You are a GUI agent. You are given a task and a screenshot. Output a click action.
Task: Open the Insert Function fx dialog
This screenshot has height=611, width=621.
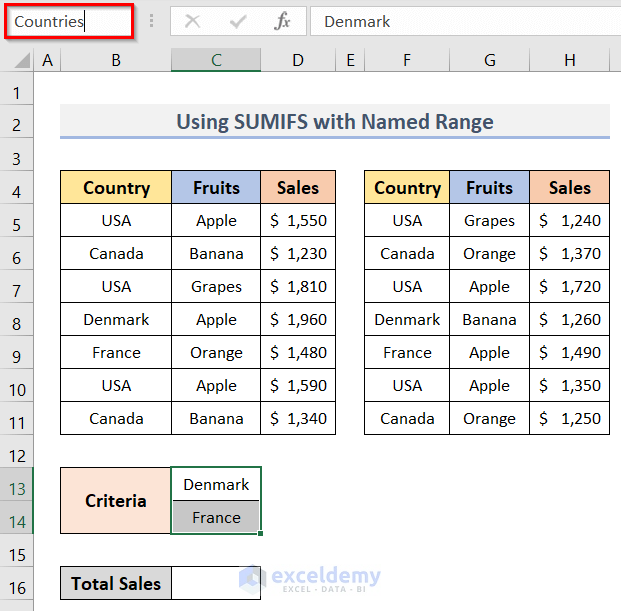click(x=283, y=21)
